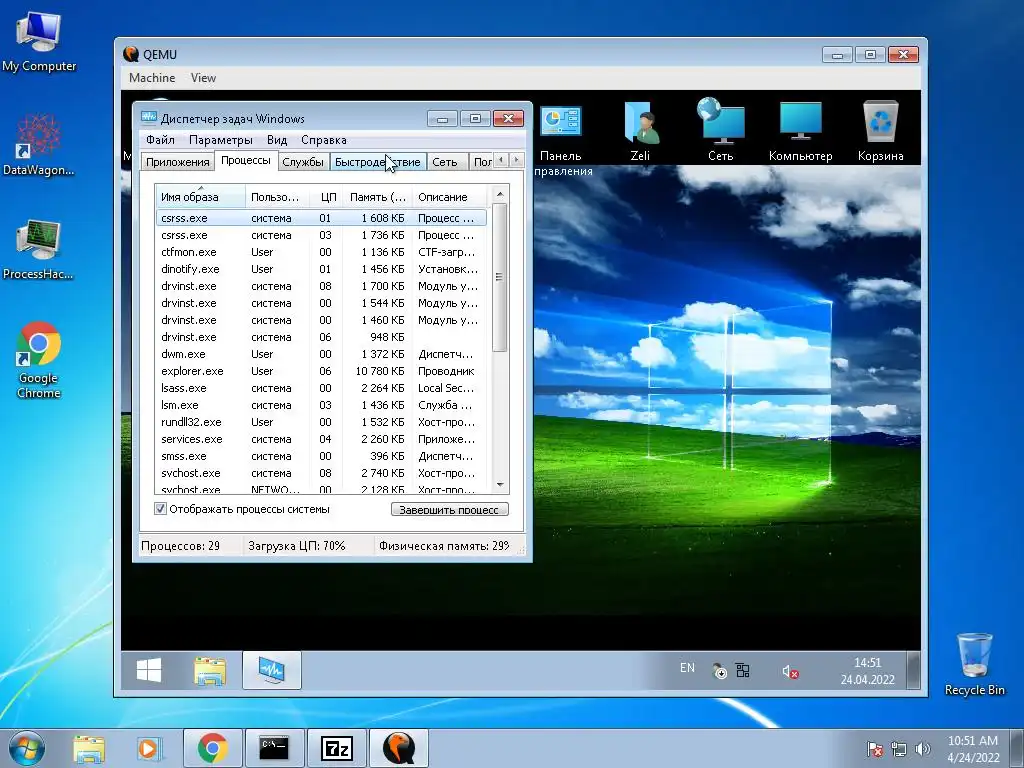Open My Computer desktop icon

click(39, 41)
